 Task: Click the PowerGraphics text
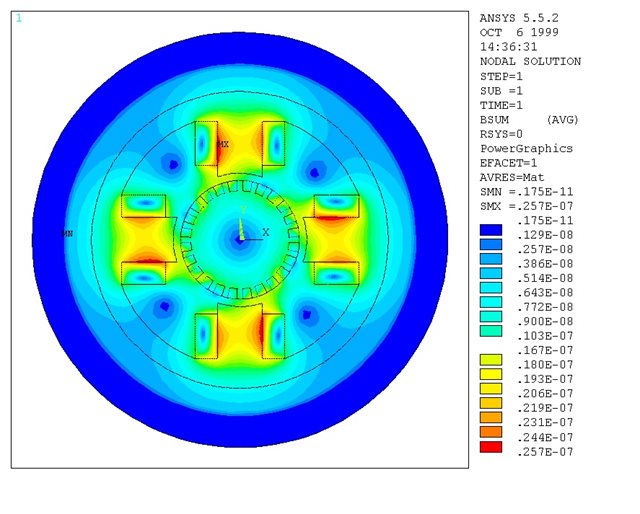point(527,148)
